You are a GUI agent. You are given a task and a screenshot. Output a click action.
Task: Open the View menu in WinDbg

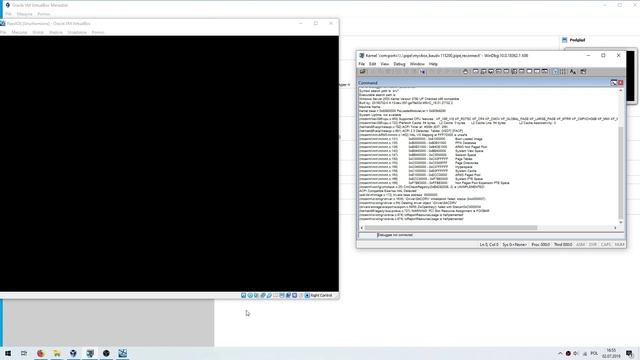coord(384,64)
